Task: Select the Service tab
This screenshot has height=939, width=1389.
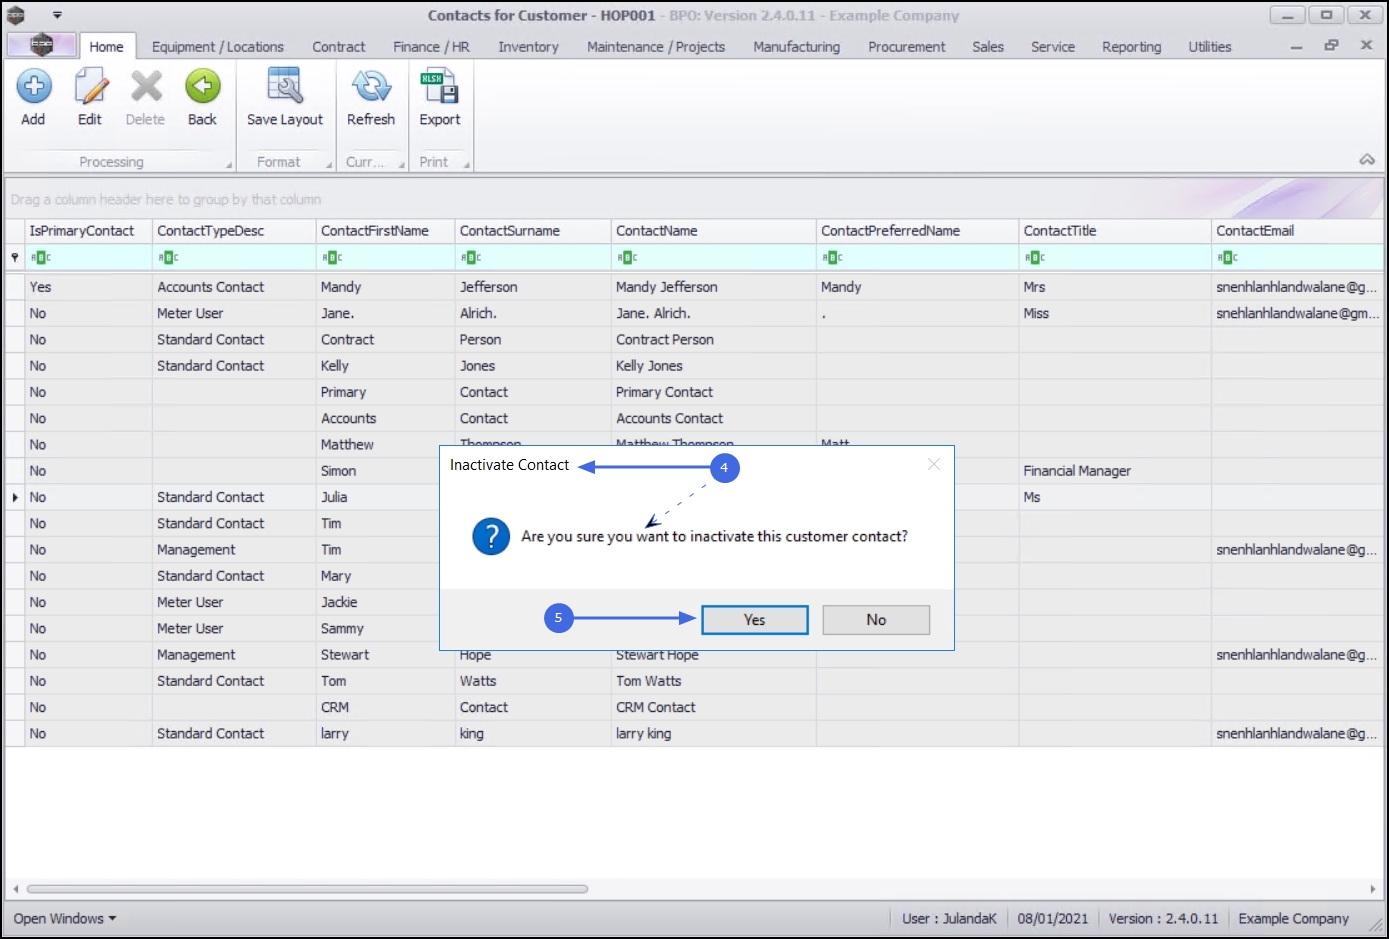Action: (x=1053, y=47)
